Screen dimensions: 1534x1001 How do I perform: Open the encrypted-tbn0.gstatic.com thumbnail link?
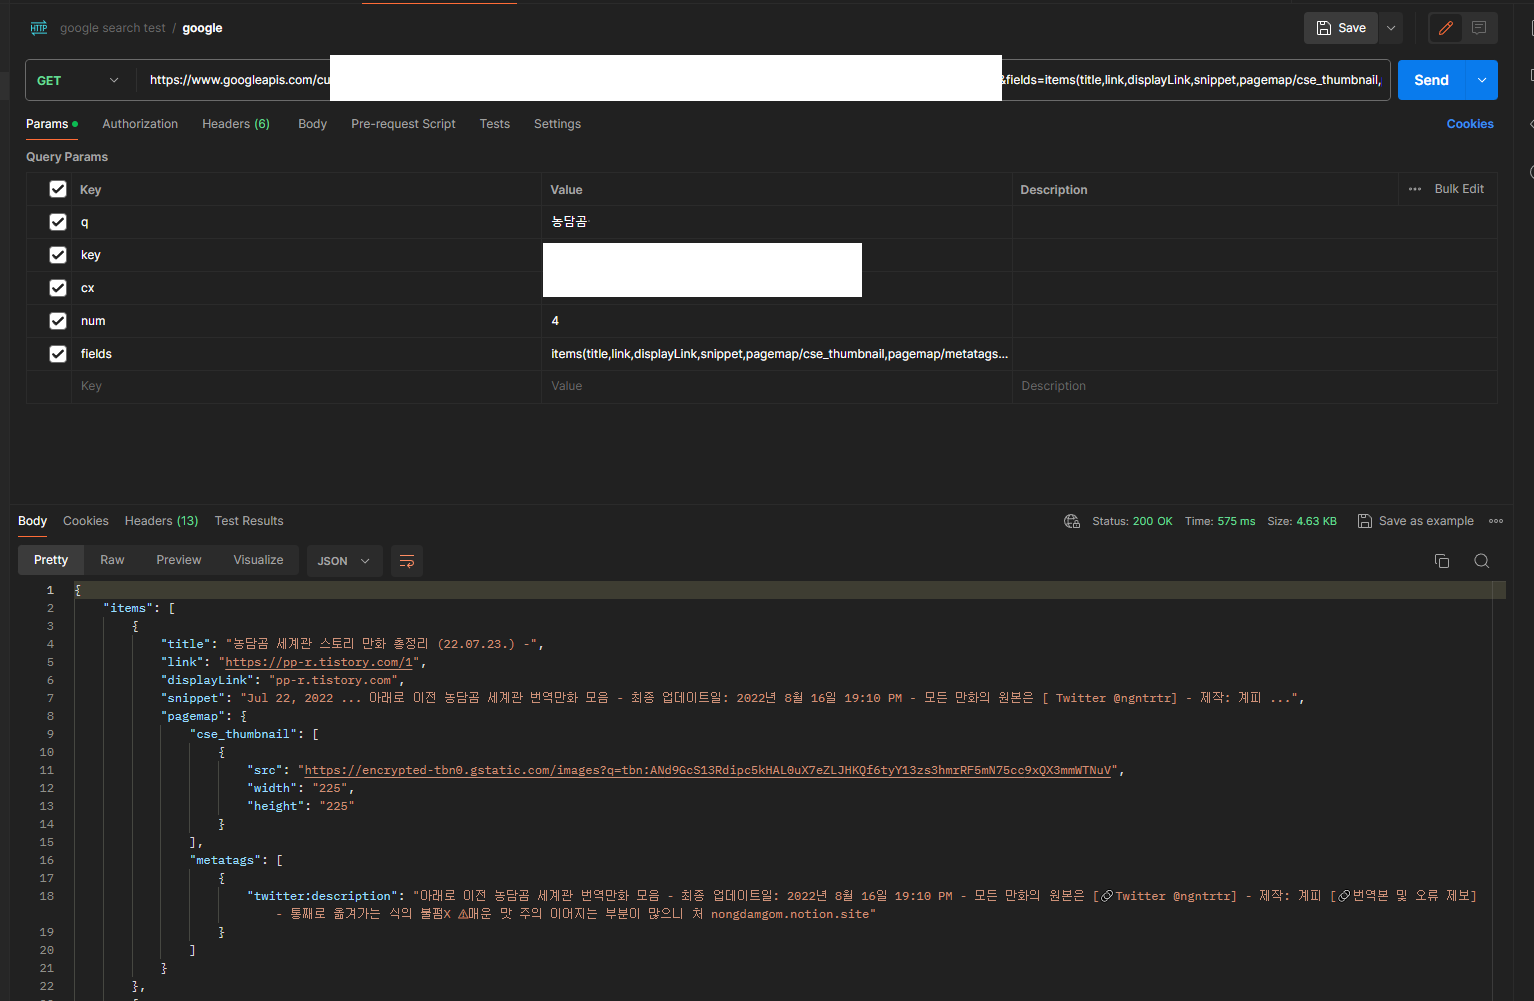(x=708, y=770)
